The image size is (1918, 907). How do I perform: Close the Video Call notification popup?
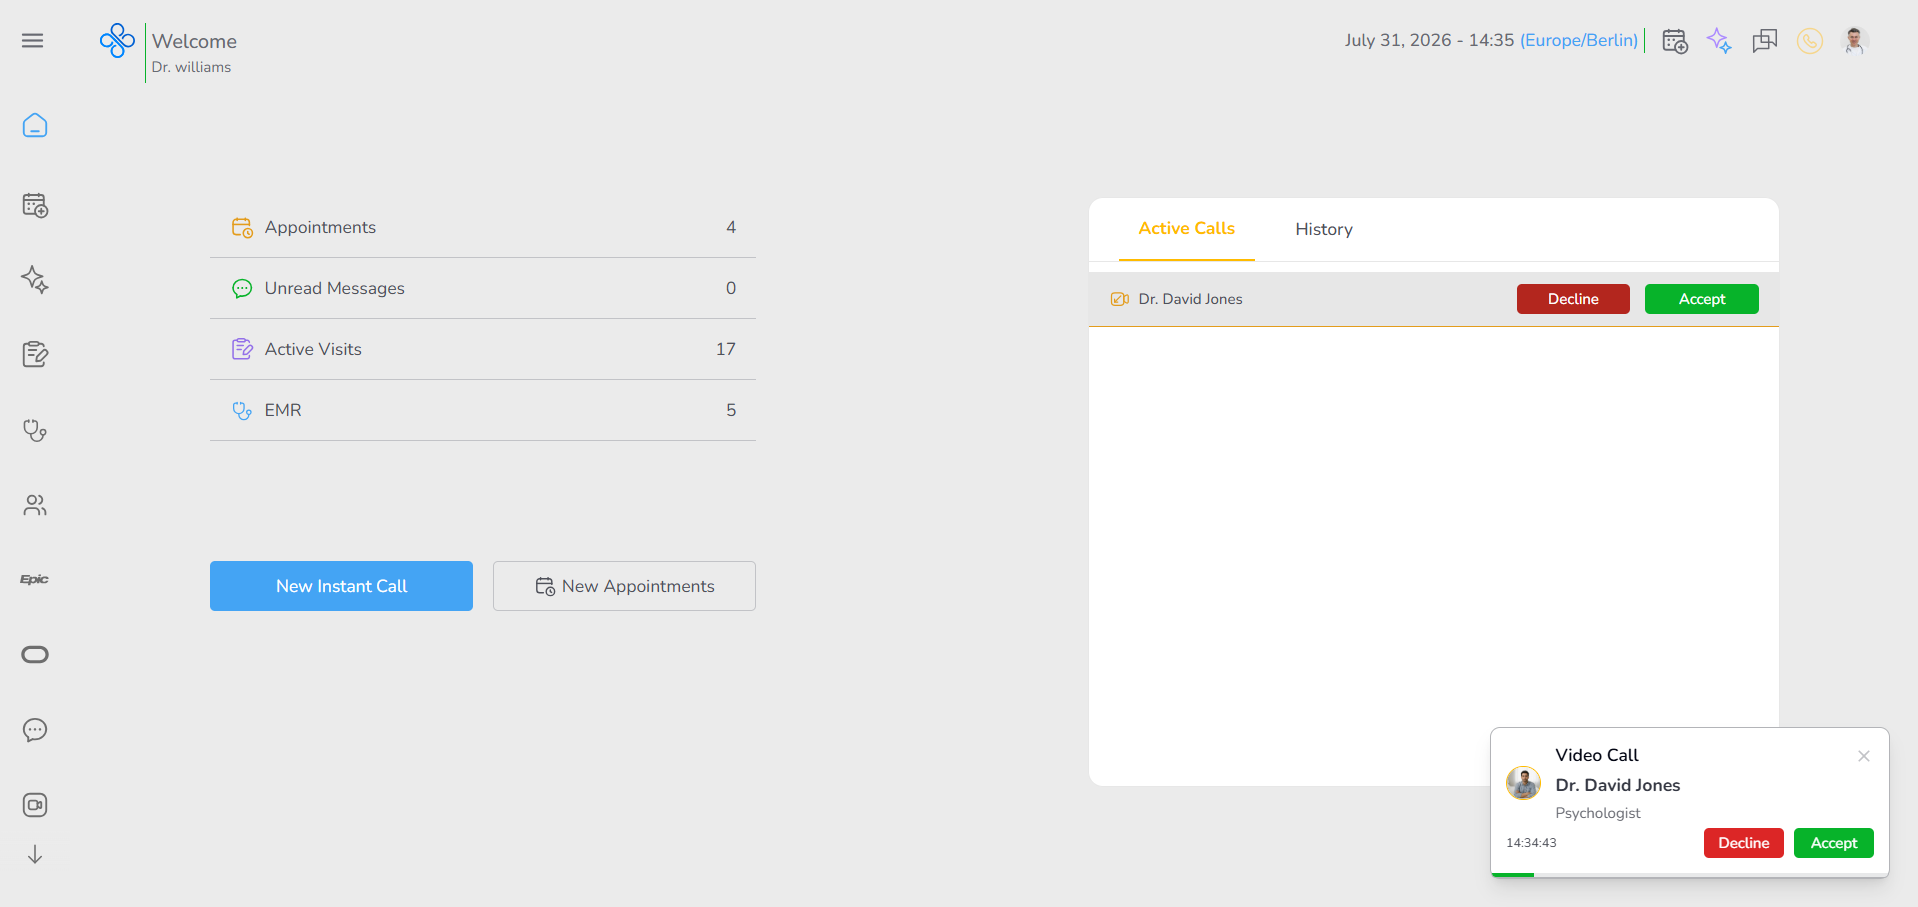[x=1864, y=756]
